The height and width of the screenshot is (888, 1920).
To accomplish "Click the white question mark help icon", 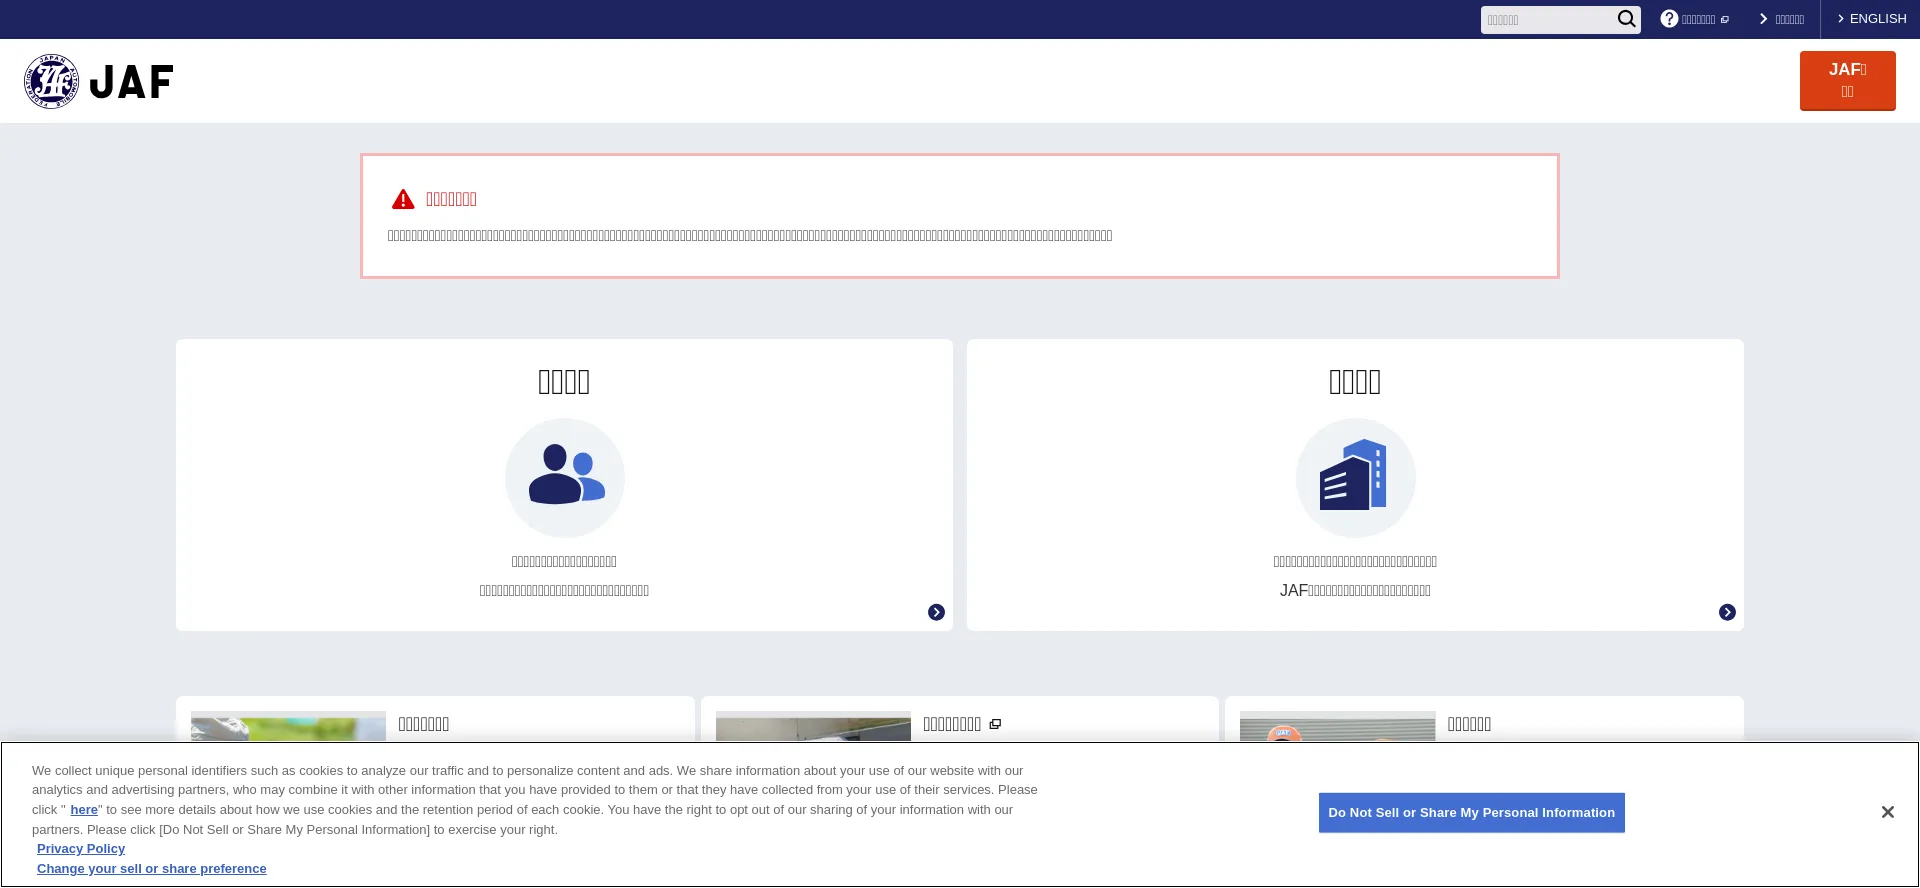I will point(1669,19).
